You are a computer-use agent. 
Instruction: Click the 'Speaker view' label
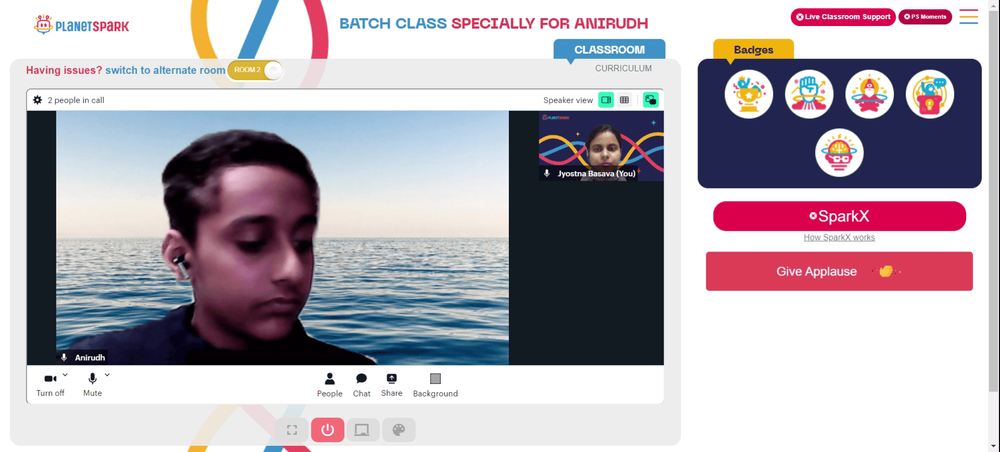568,100
